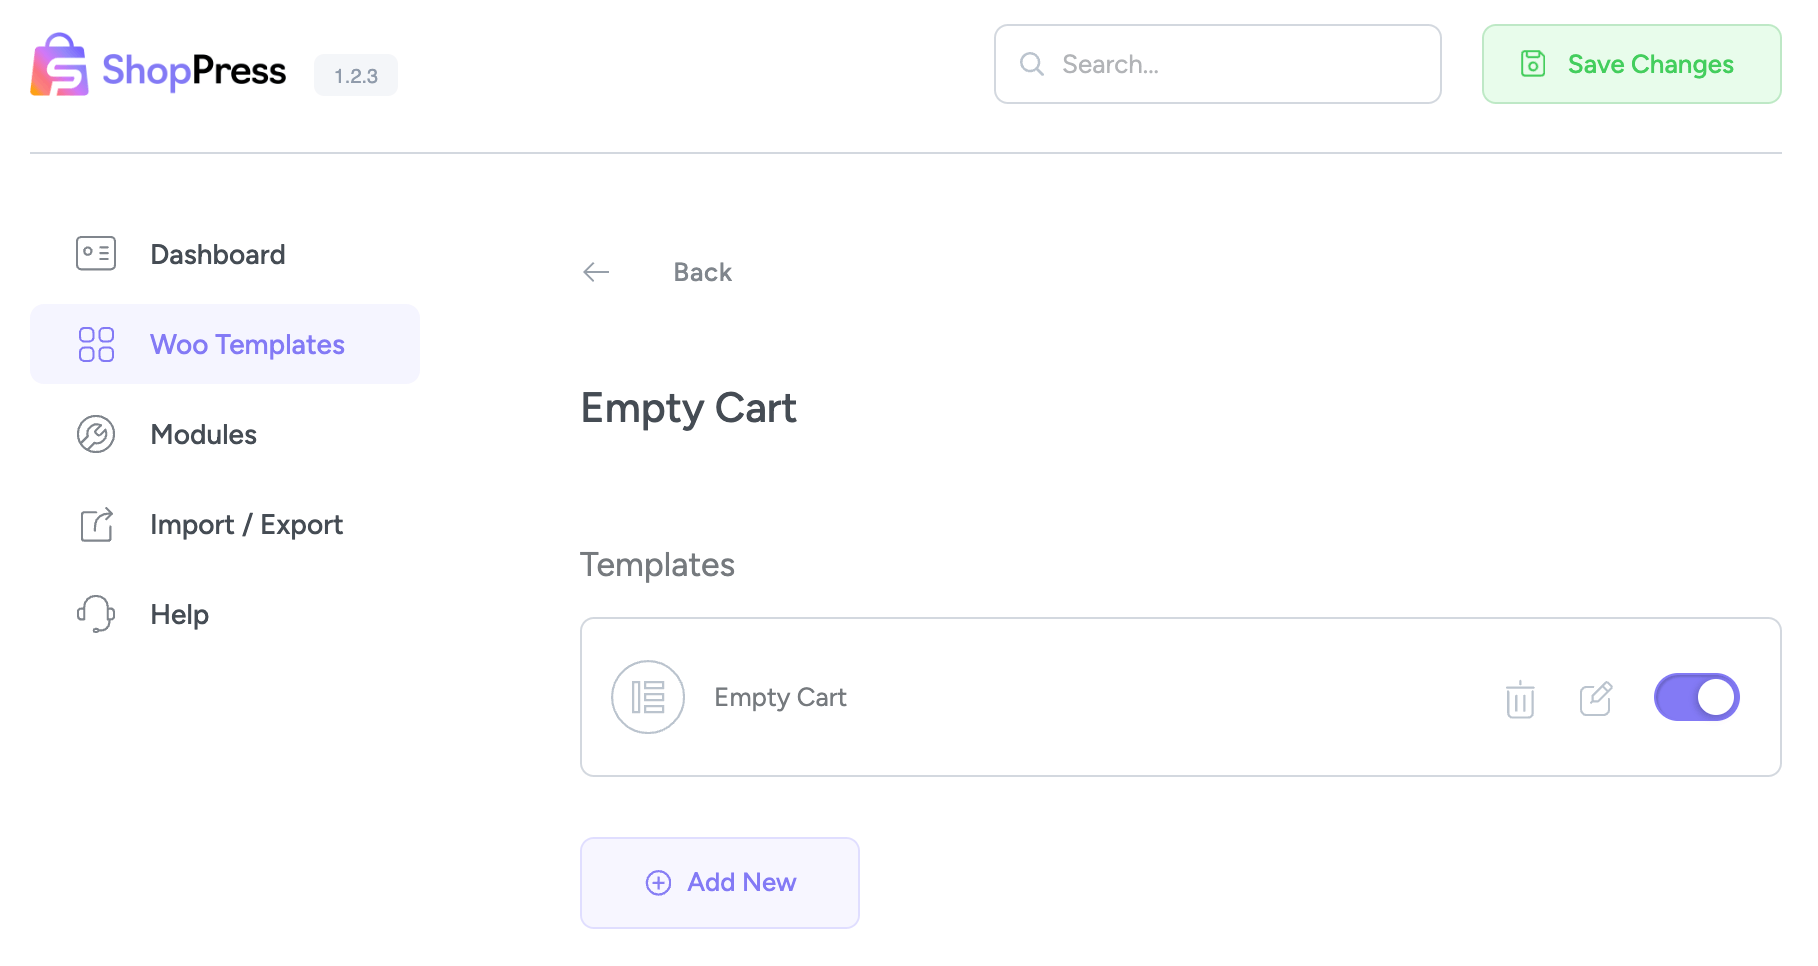Edit the Empty Cart template with pencil icon
This screenshot has height=966, width=1818.
pos(1595,697)
